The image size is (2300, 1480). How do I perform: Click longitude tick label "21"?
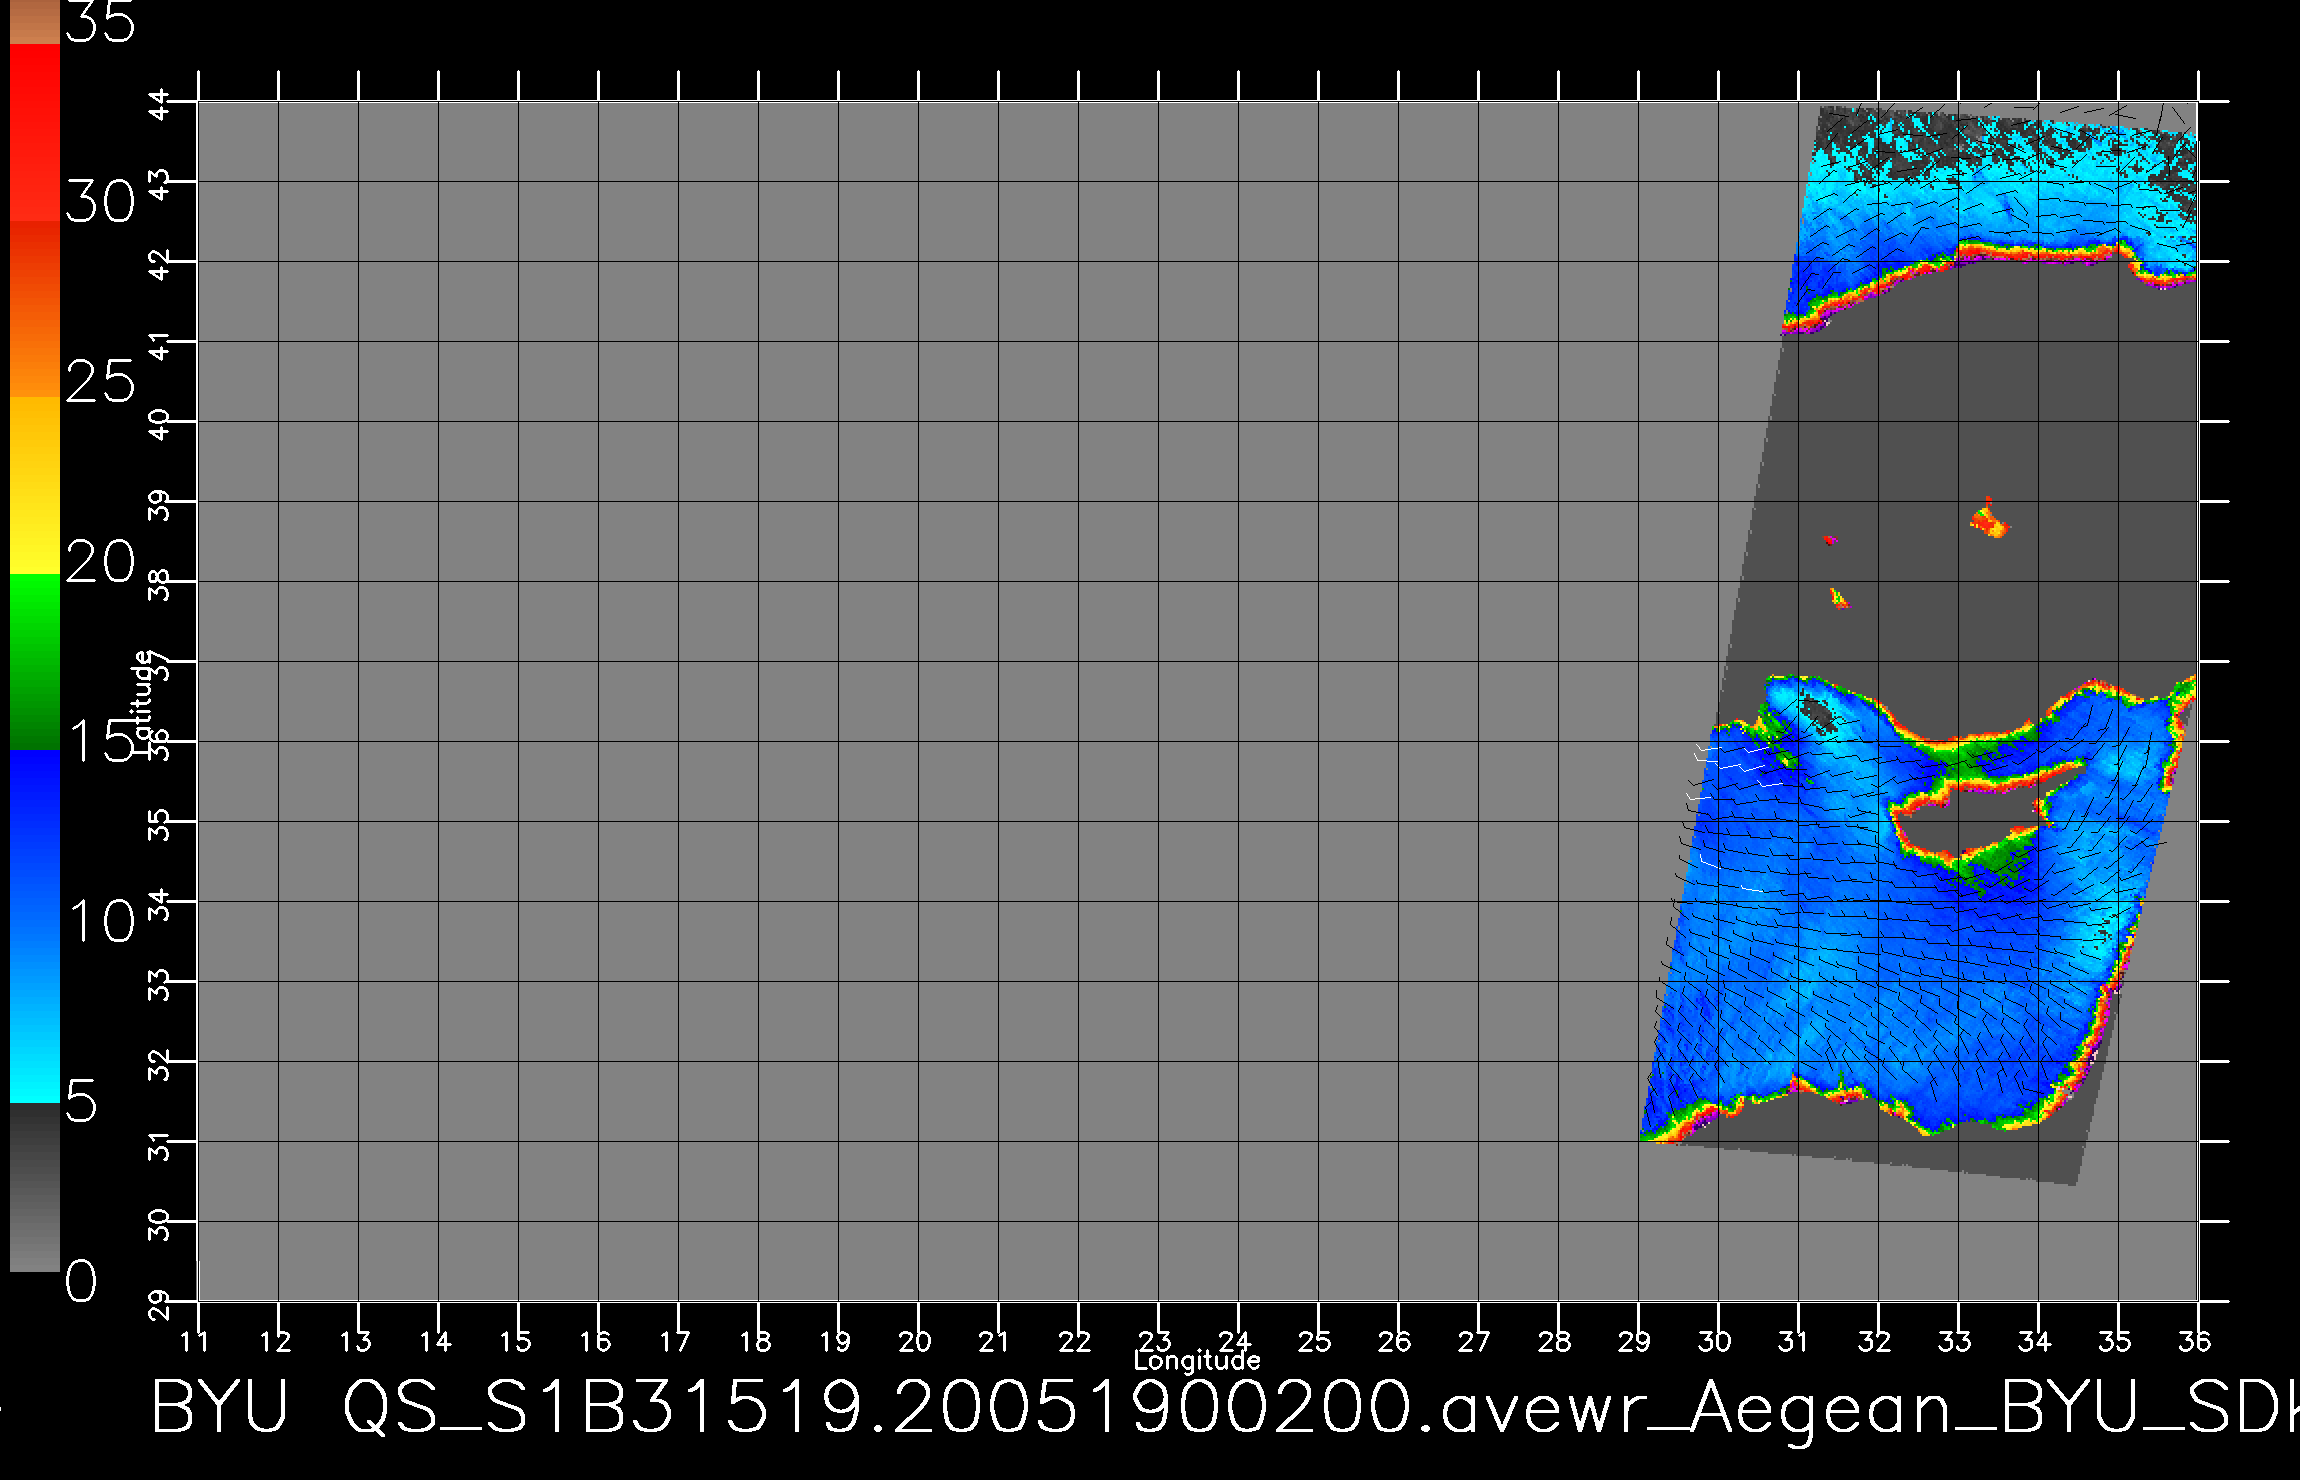(994, 1341)
